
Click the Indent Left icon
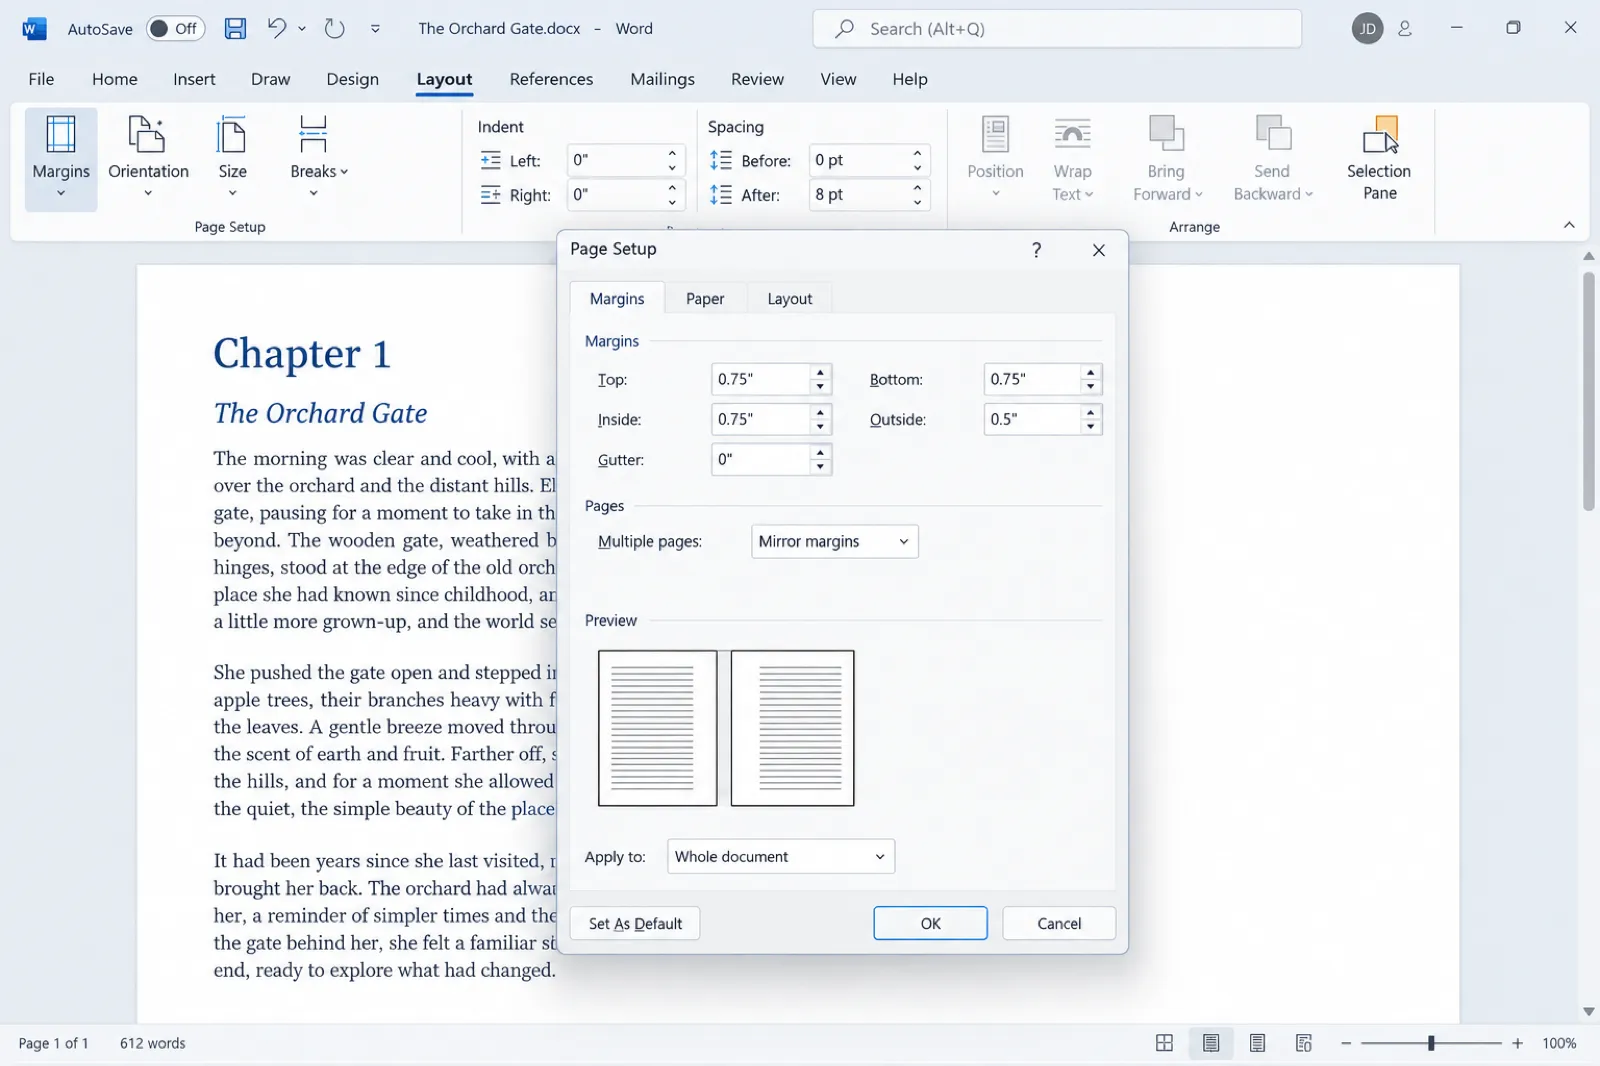click(490, 160)
